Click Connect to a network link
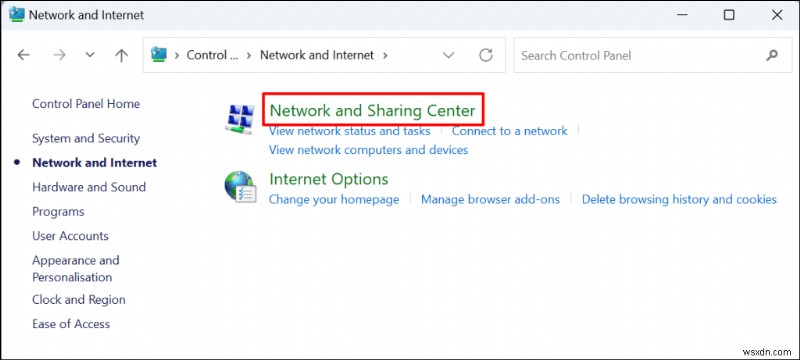The width and height of the screenshot is (800, 360). [x=509, y=131]
